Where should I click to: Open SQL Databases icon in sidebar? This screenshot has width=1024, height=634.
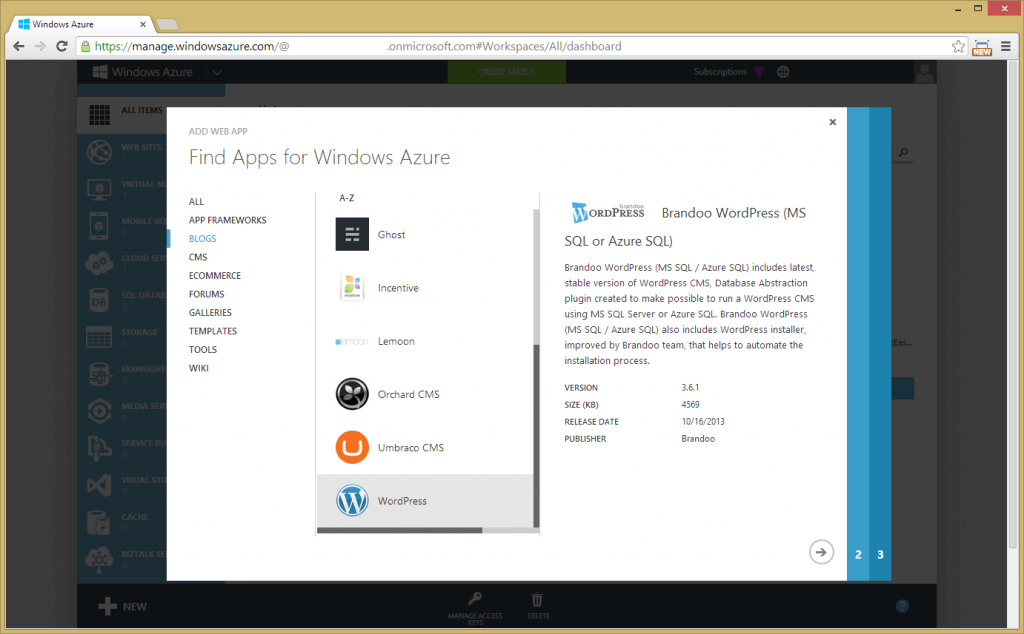(99, 300)
